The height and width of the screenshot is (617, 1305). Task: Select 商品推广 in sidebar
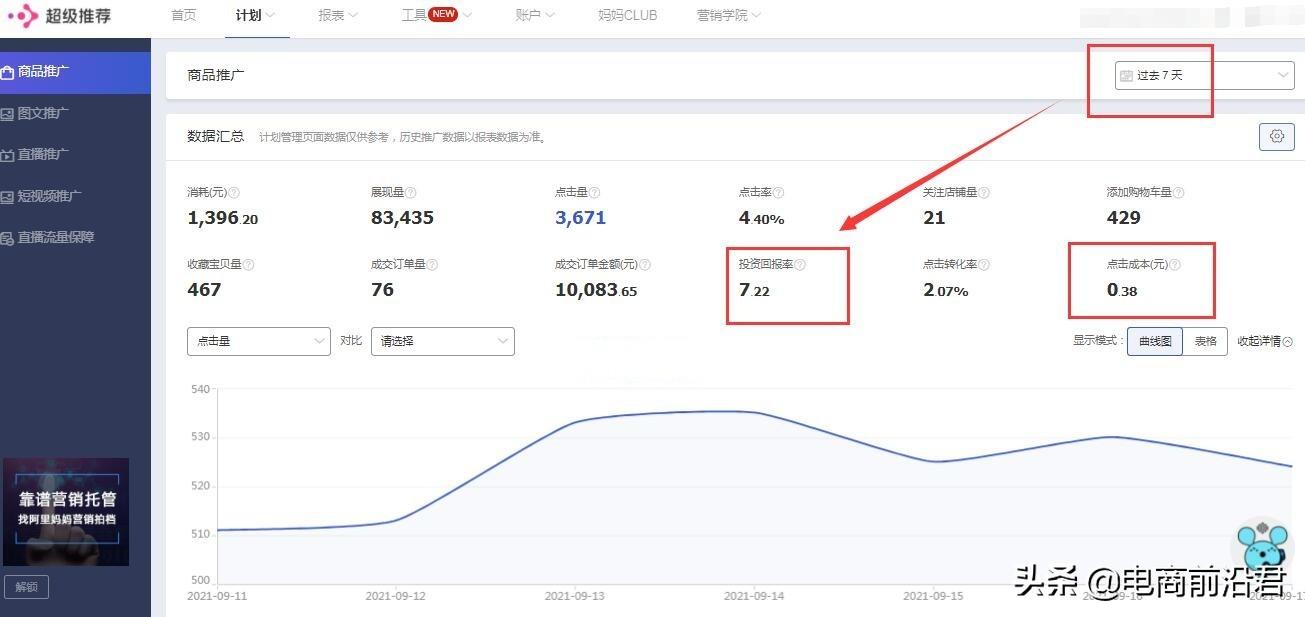pos(75,72)
